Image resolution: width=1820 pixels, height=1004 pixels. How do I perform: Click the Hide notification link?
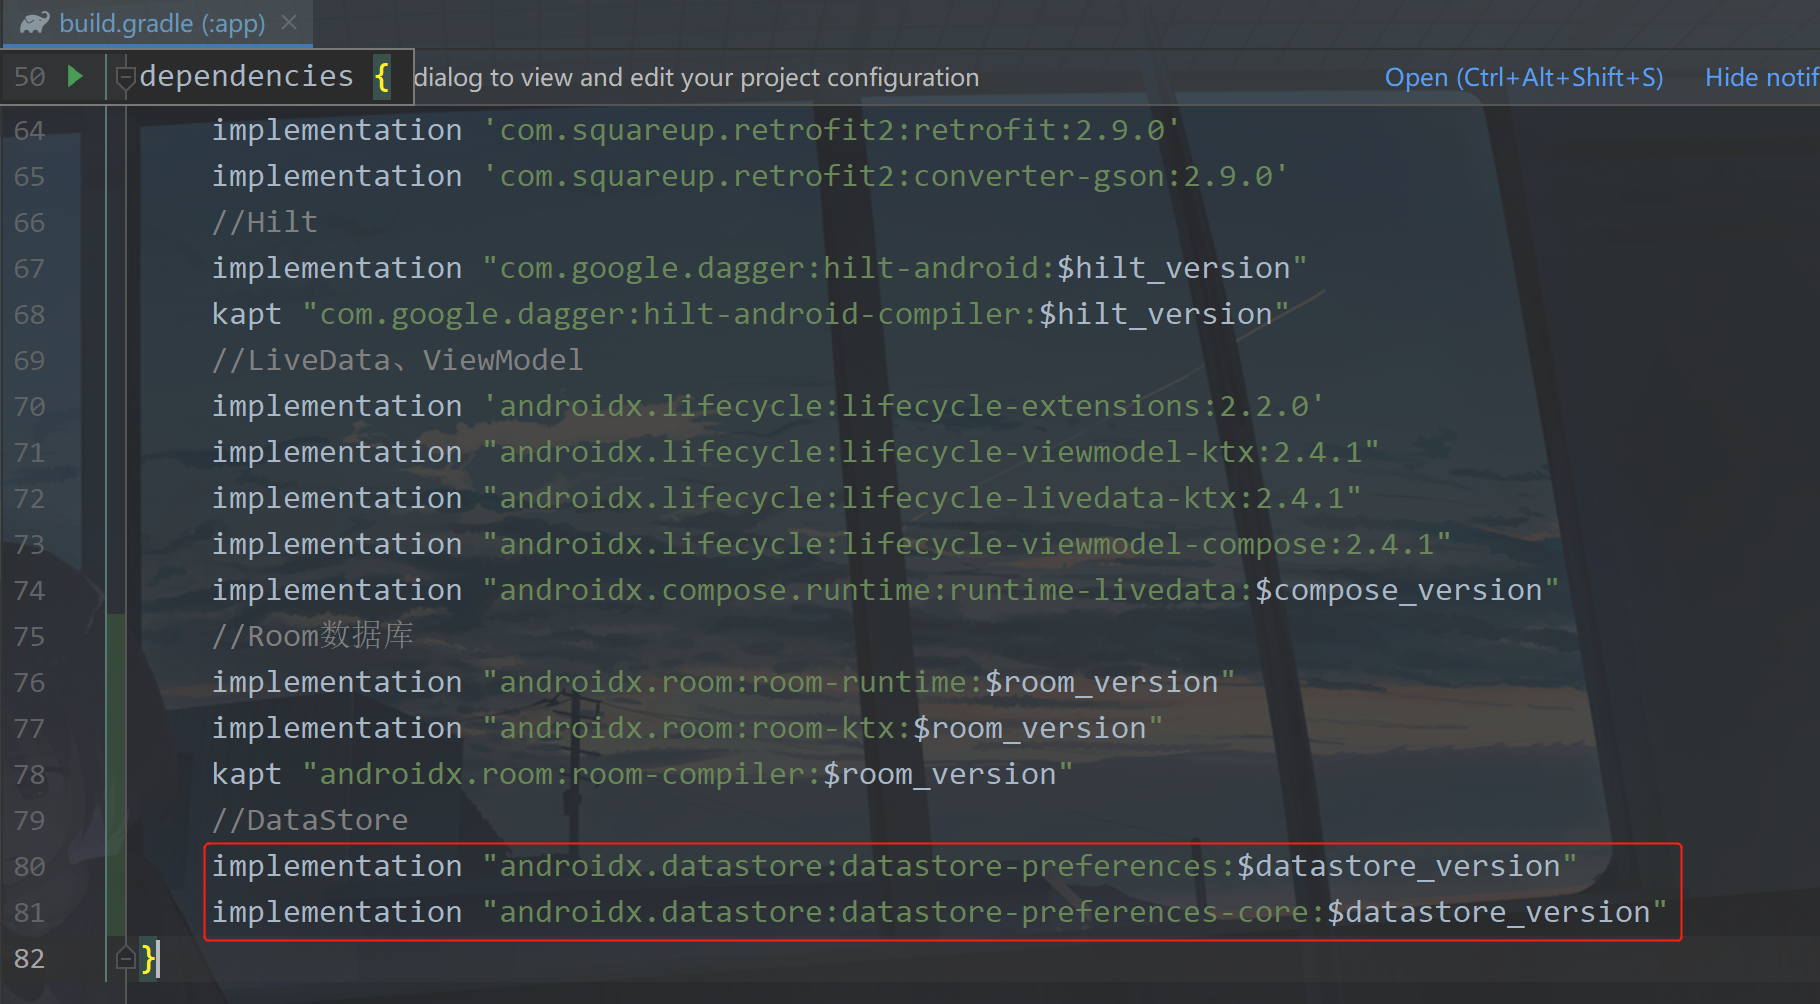(x=1762, y=77)
